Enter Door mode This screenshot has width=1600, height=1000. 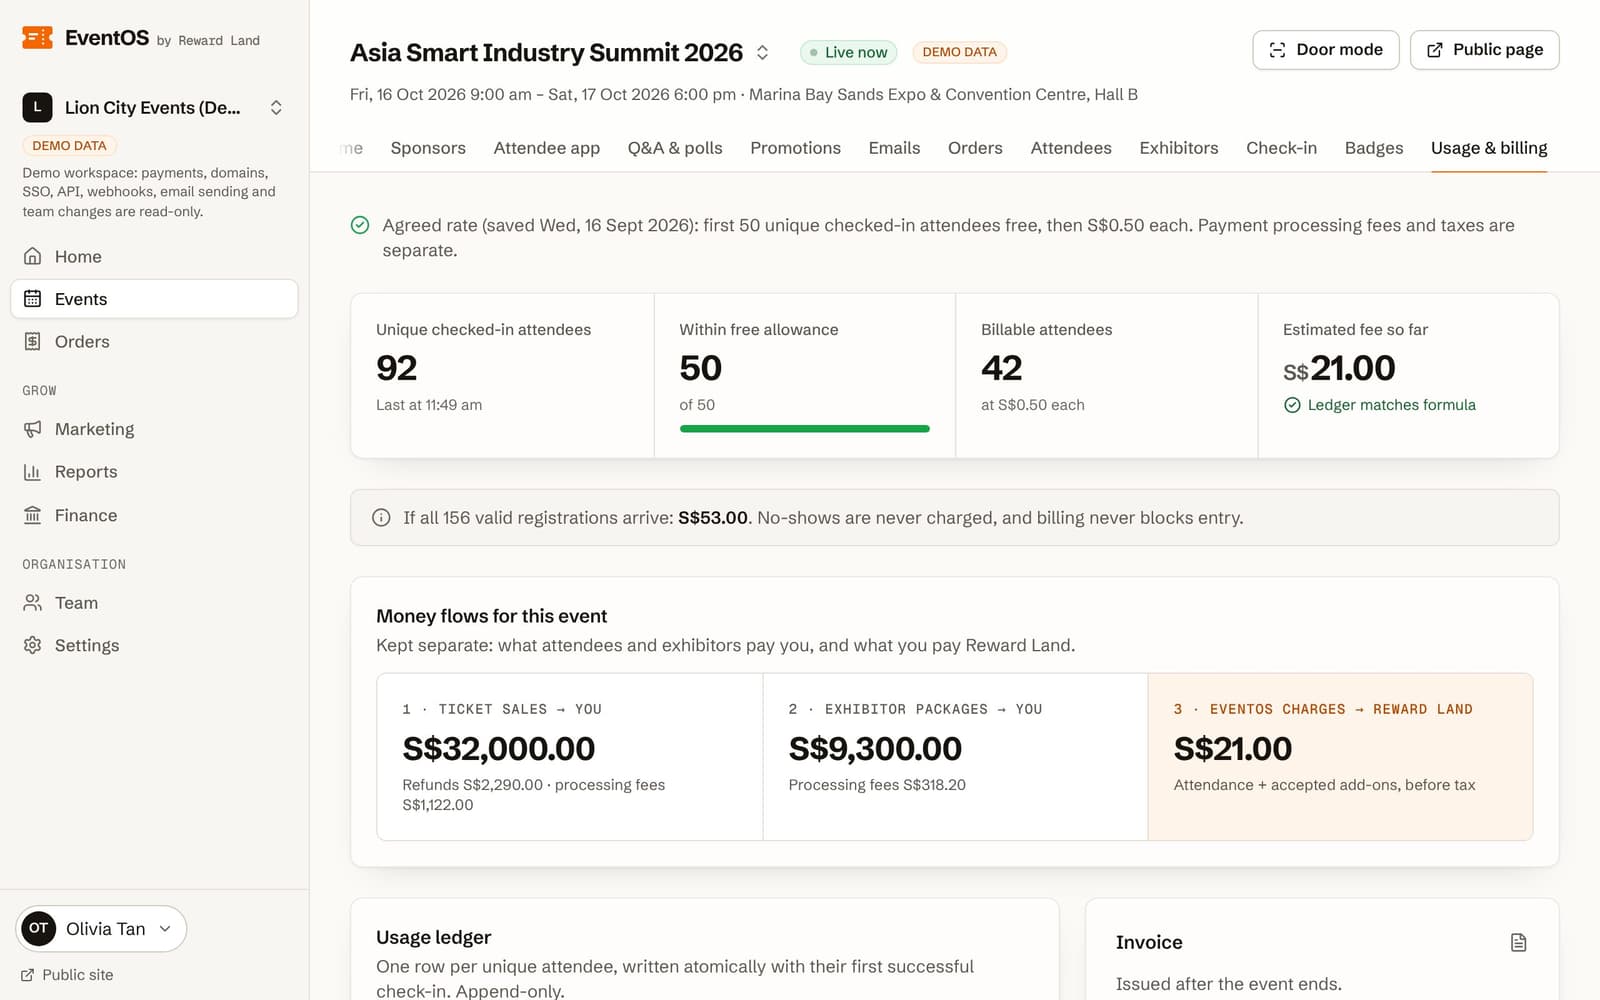1326,50
